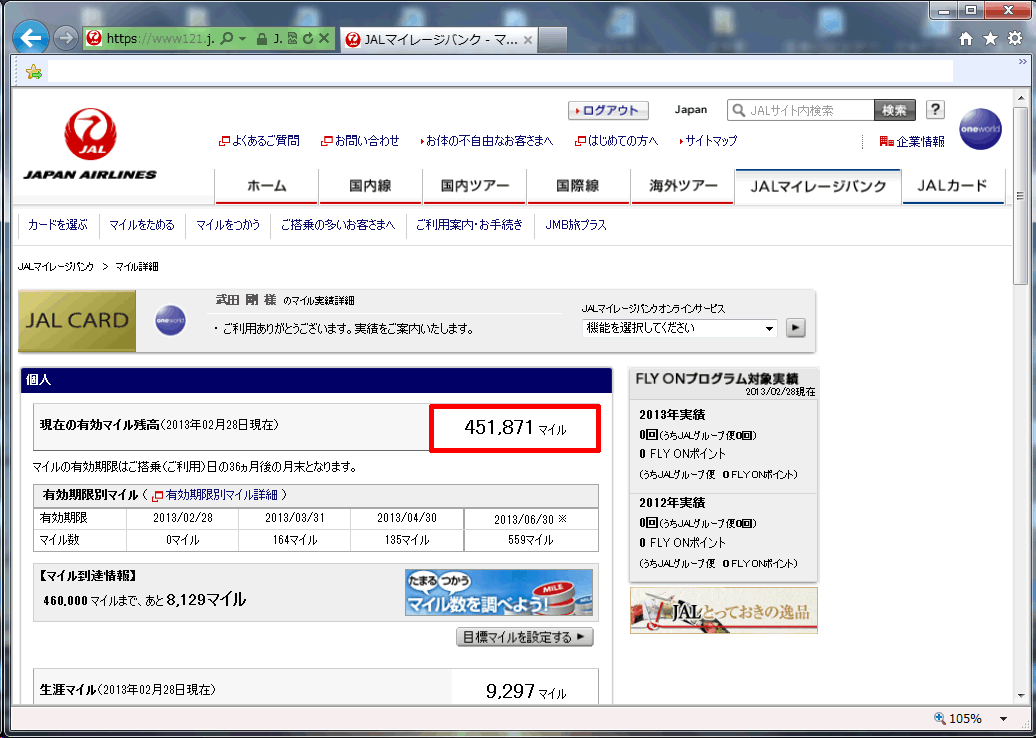Screen dimensions: 1036x738
Task: Click the 559マイル table cell
Action: coord(531,540)
